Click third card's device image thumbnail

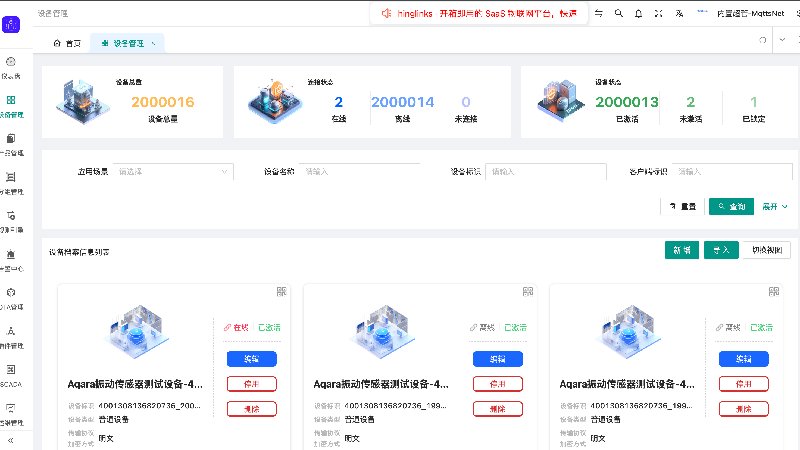pos(630,332)
